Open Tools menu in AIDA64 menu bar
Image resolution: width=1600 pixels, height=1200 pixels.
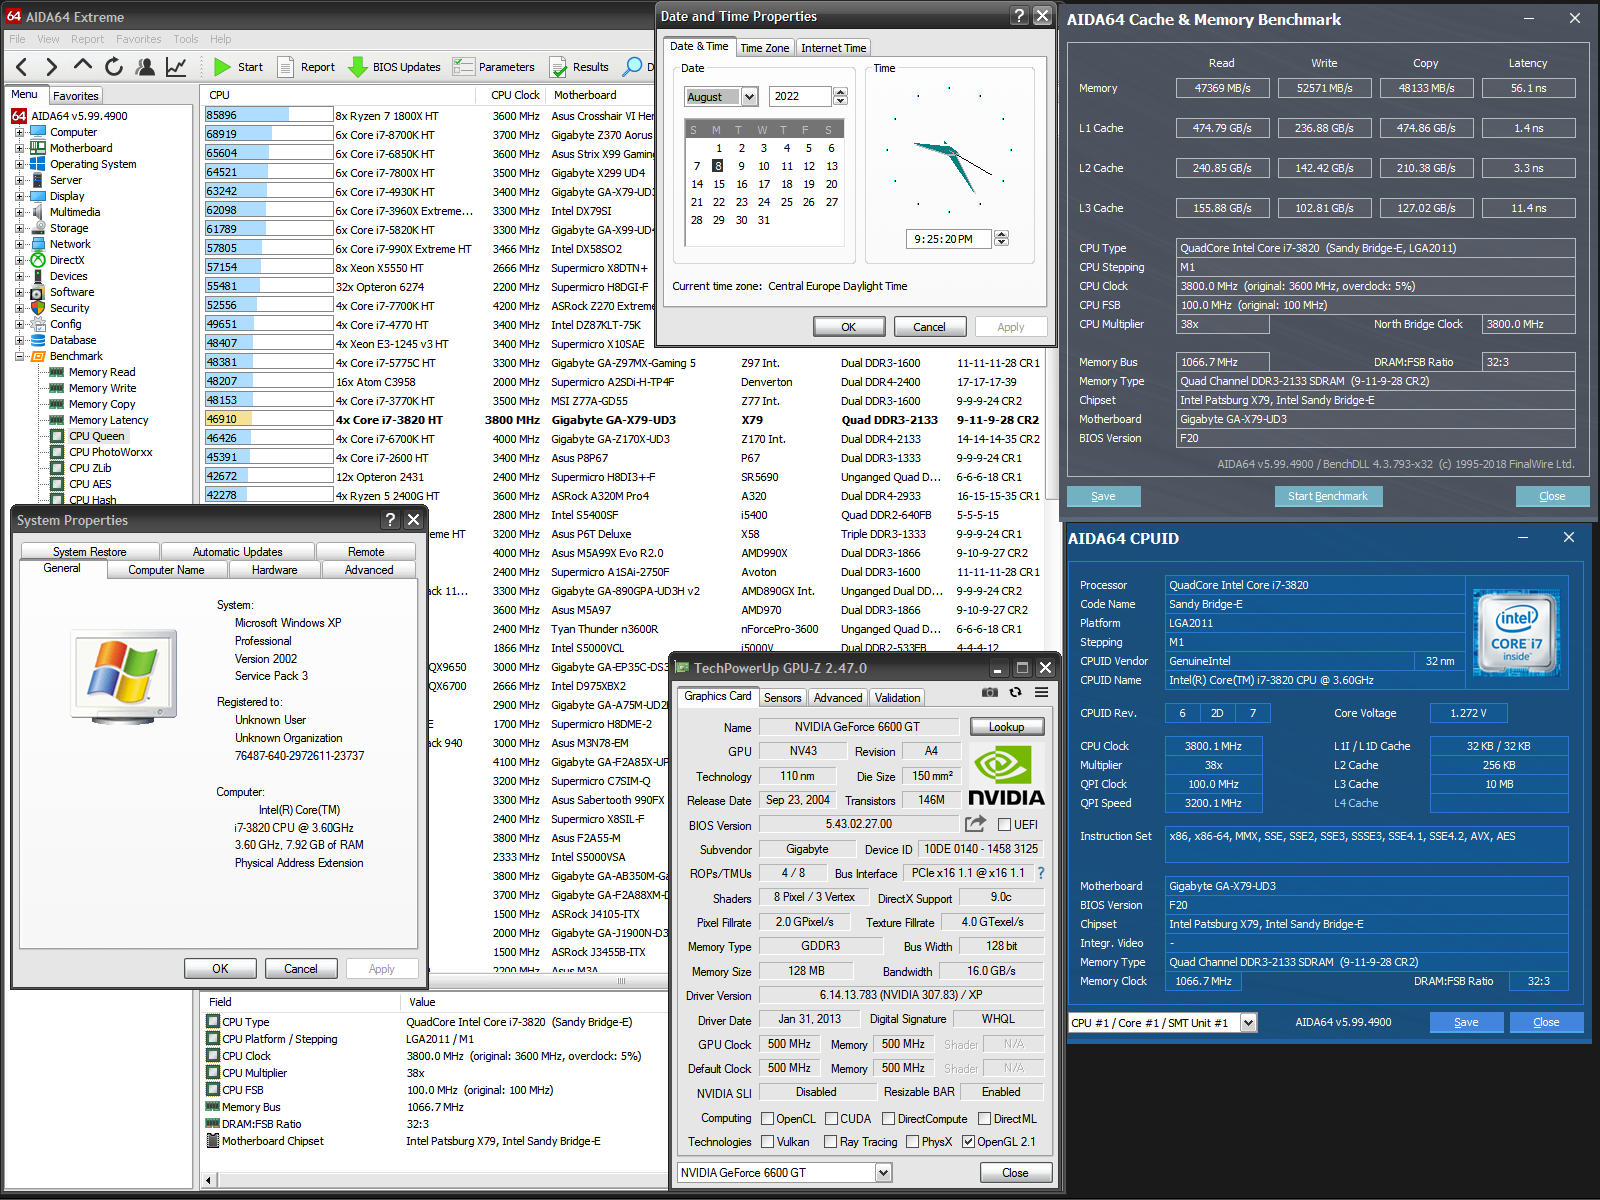(186, 39)
